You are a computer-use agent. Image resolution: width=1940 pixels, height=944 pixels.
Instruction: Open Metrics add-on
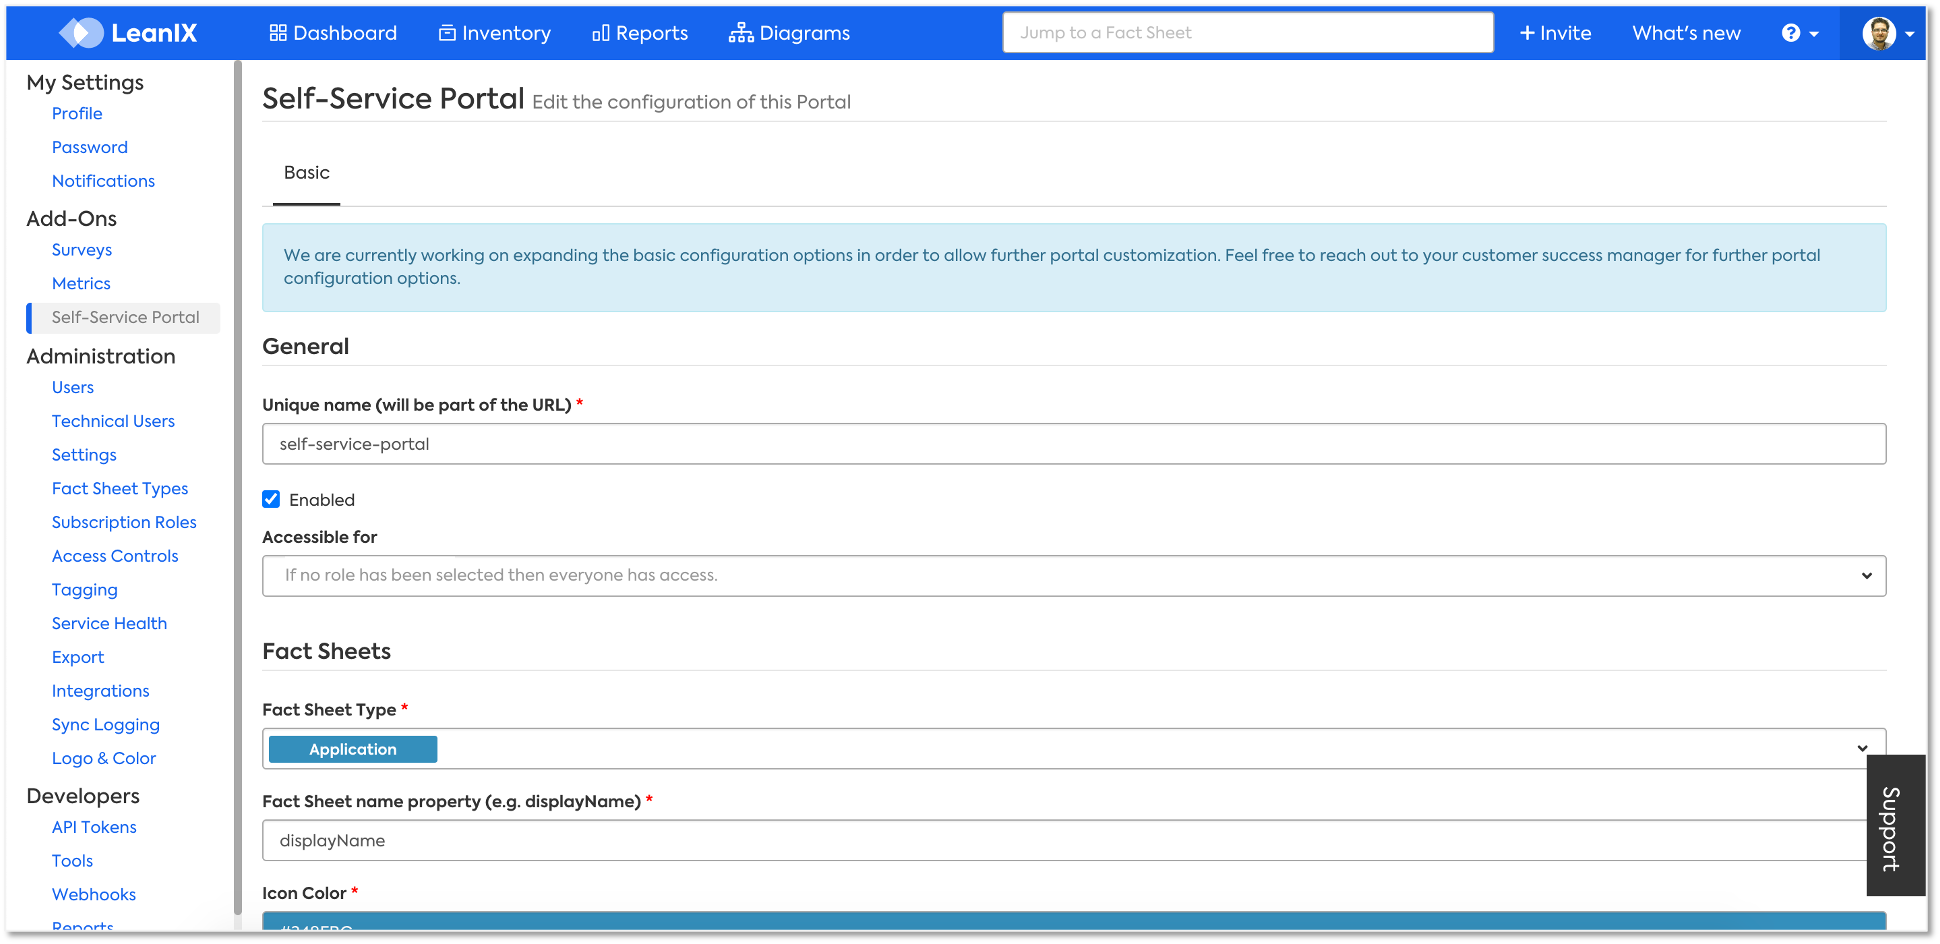point(81,284)
